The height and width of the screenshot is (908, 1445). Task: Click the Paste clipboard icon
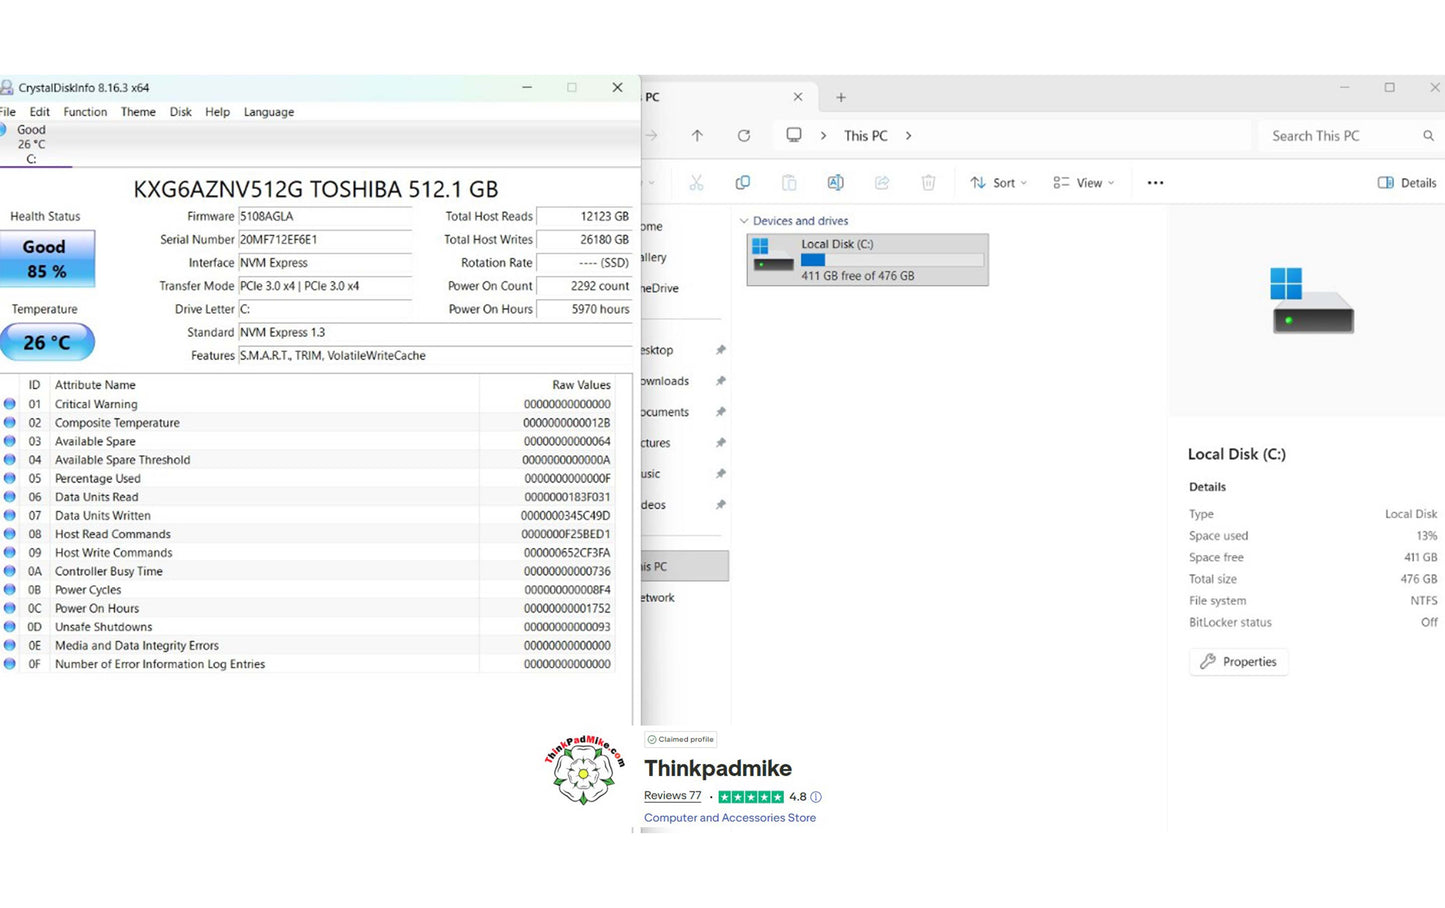pos(789,183)
